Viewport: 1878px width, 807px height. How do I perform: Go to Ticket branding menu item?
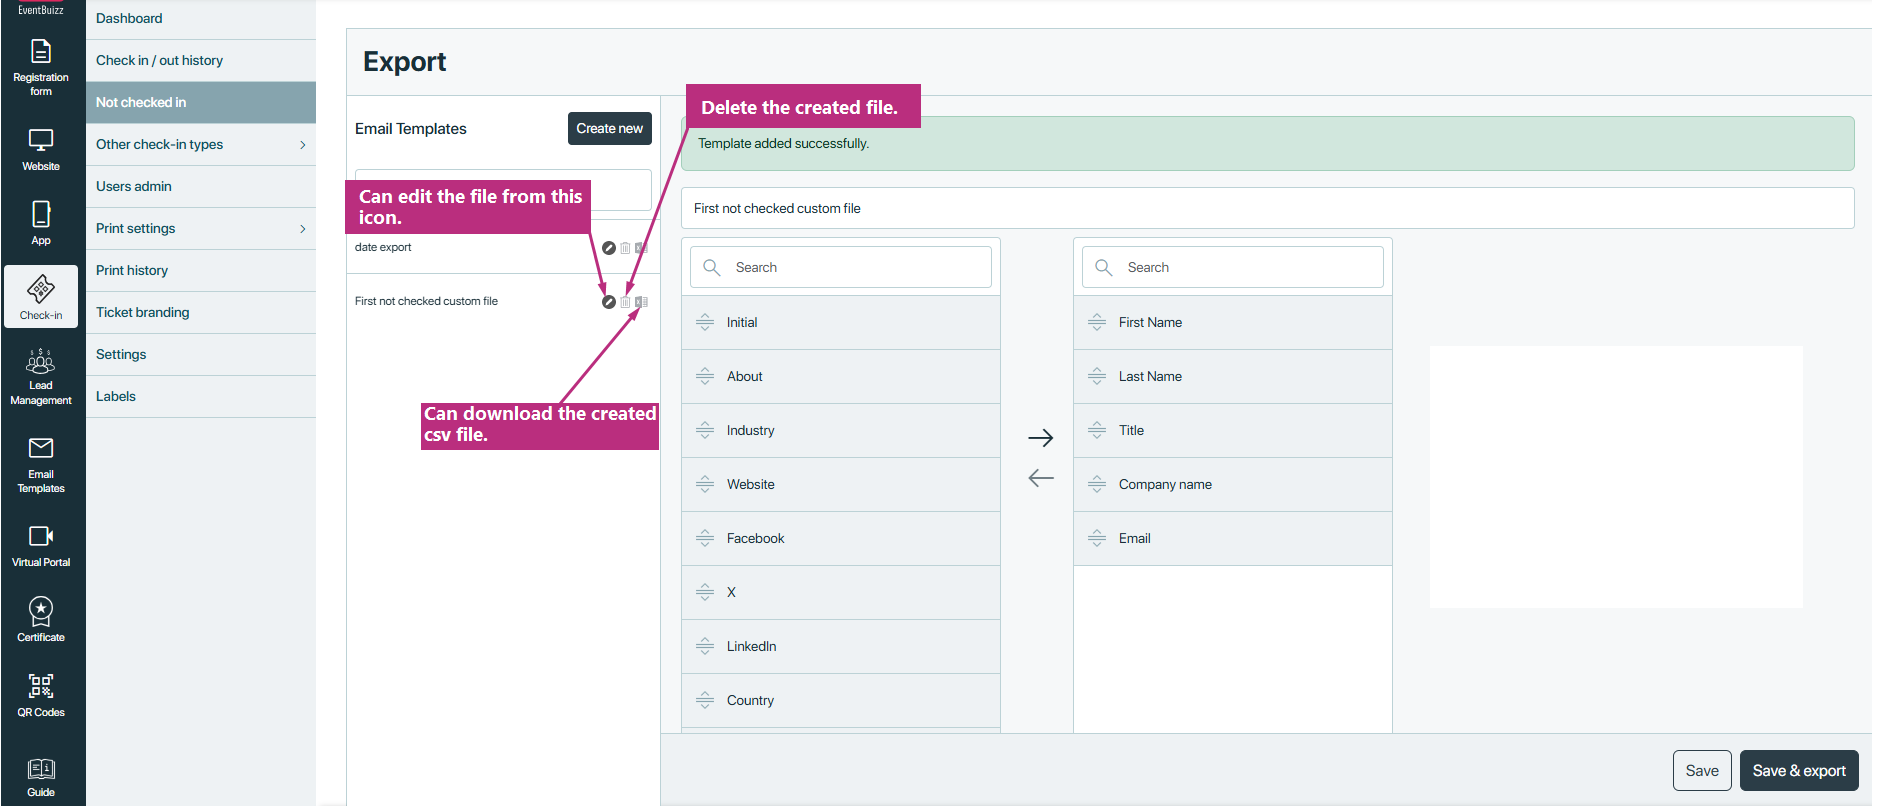pos(142,313)
